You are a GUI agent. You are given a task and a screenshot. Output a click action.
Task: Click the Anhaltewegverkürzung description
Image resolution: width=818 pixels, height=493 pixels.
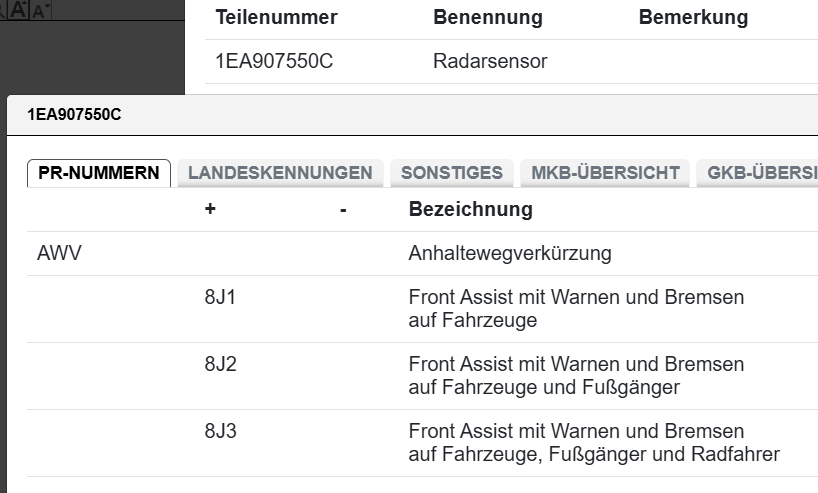click(510, 254)
